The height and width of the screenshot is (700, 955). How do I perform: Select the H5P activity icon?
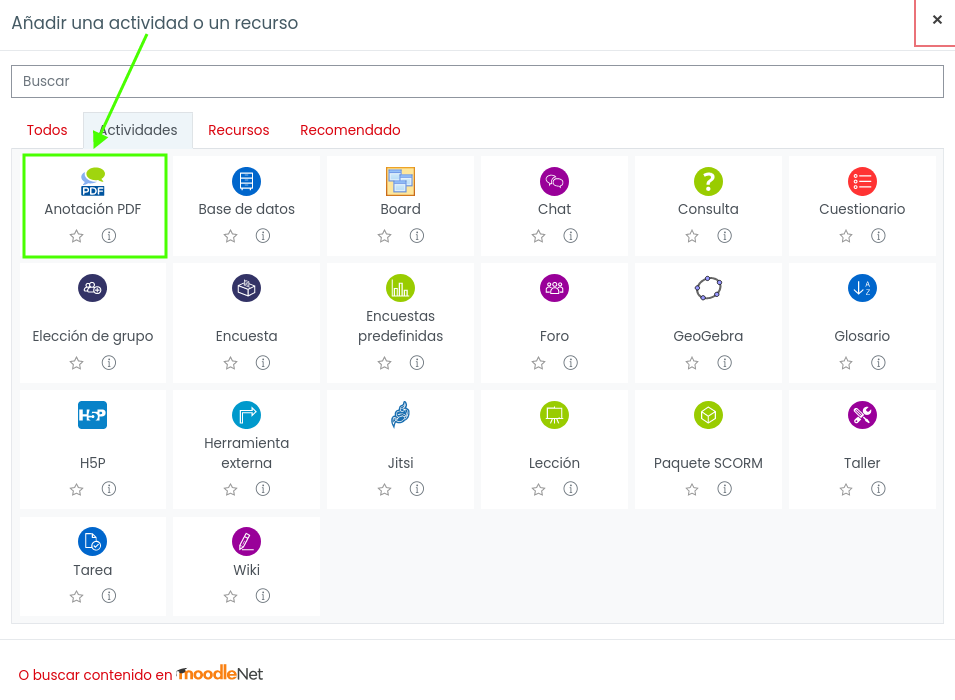tap(93, 415)
